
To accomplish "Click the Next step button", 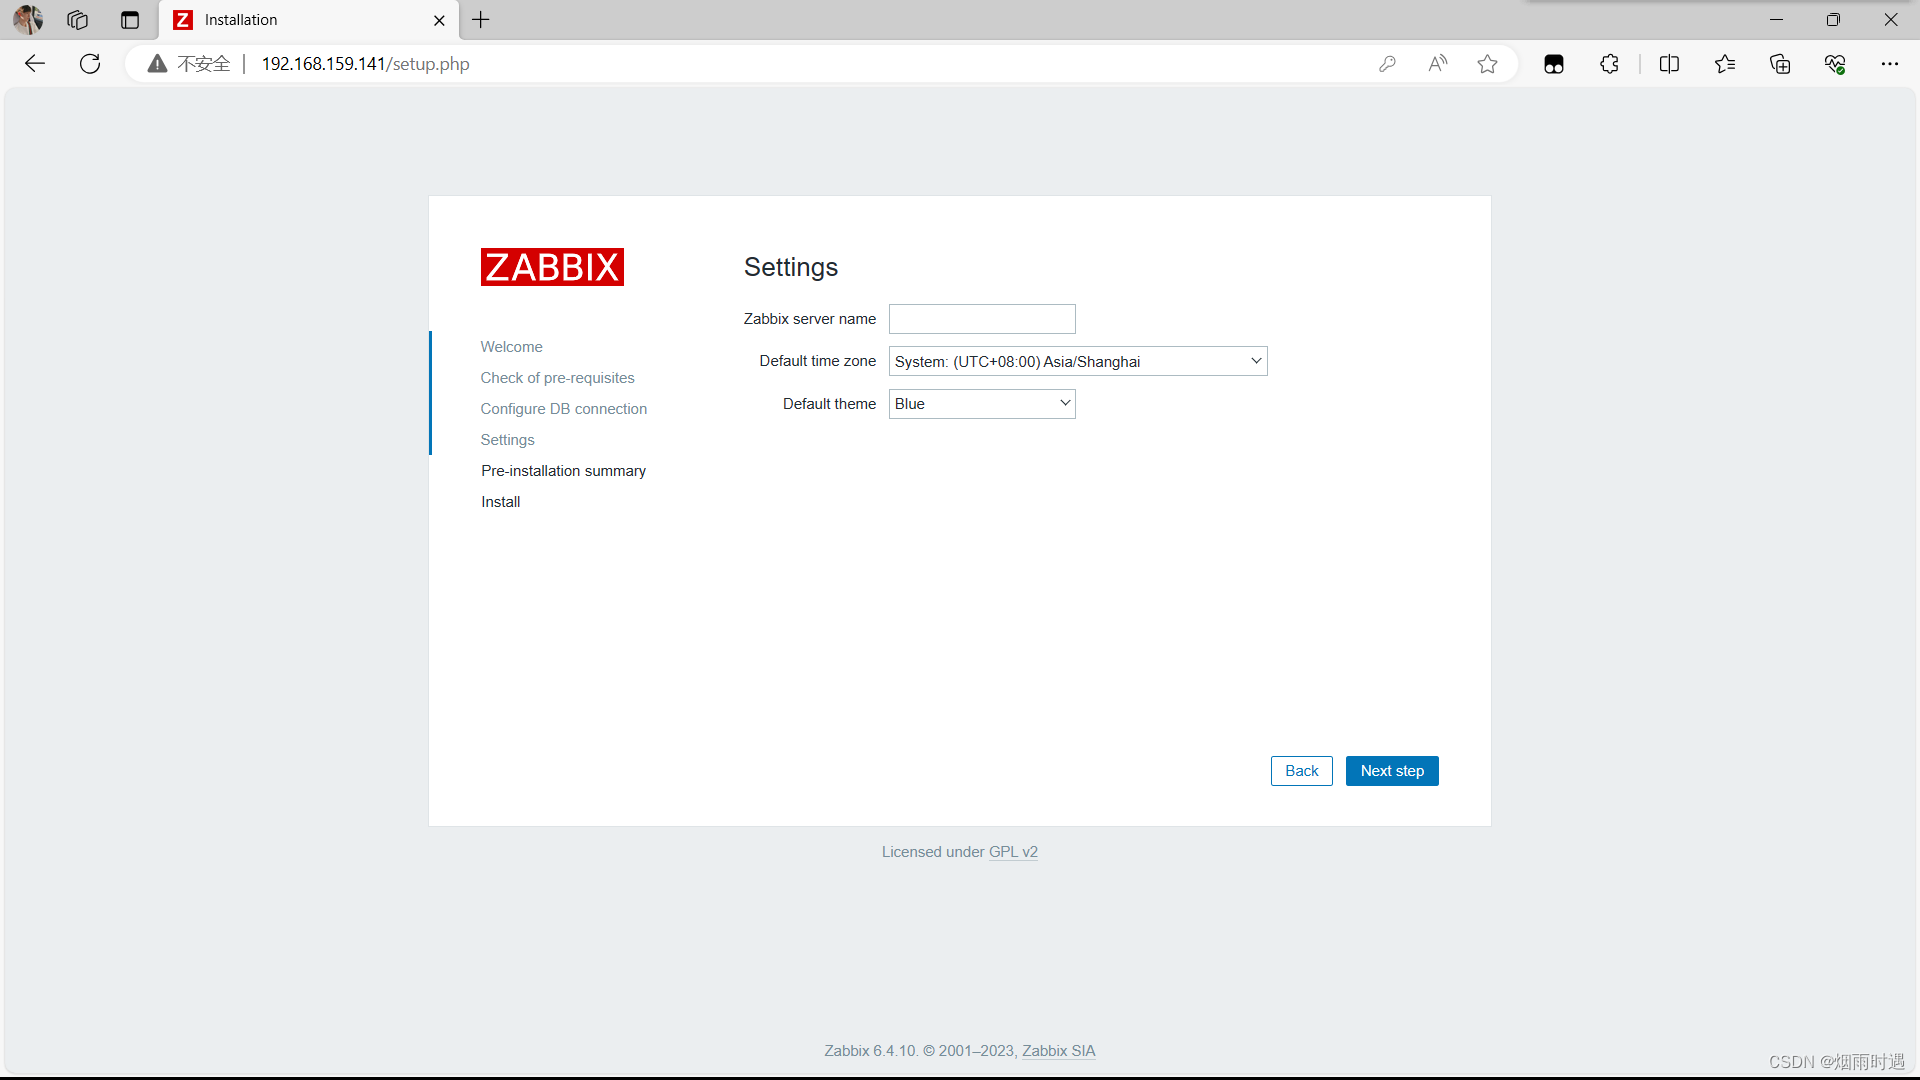I will 1391,771.
